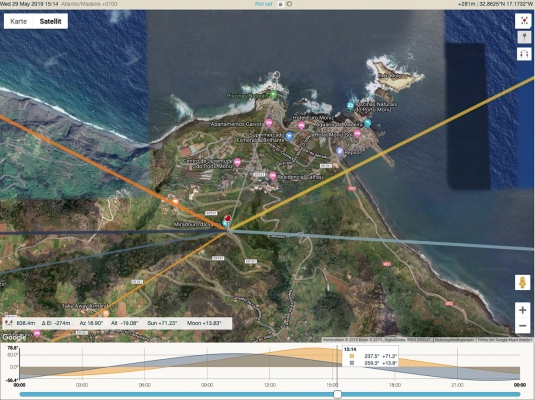Select the green Piscinas Naturais marker
Screen dimensions: 535x400
coord(273,94)
